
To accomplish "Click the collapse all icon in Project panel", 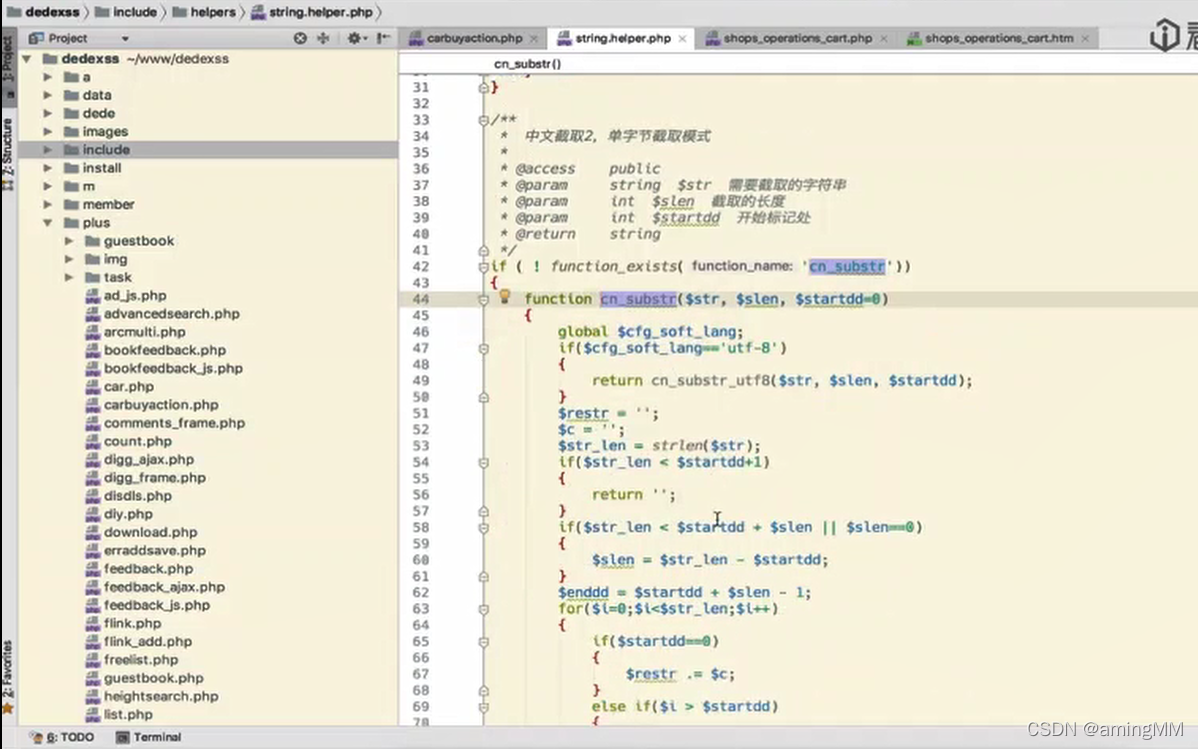I will (x=323, y=38).
